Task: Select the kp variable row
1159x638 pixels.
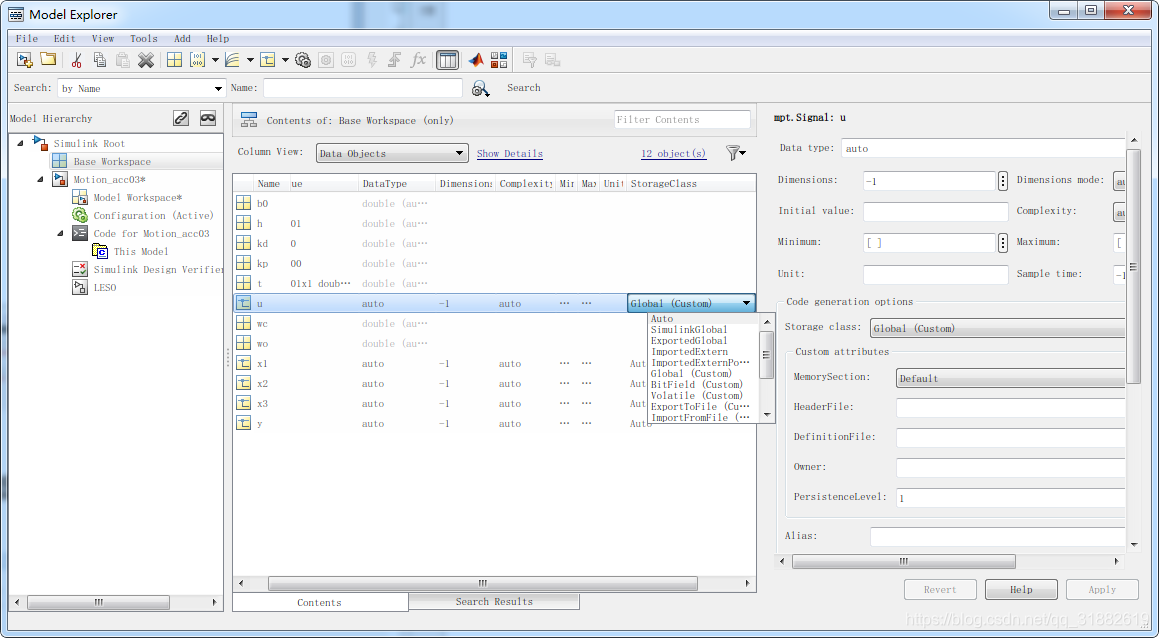Action: point(494,263)
